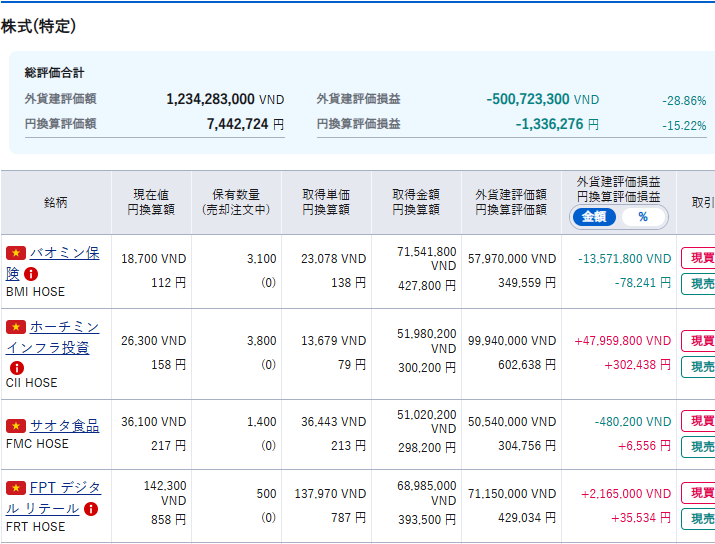Click the Vietnam flag icon beside ホーチミンインフラ投資

[x=15, y=327]
